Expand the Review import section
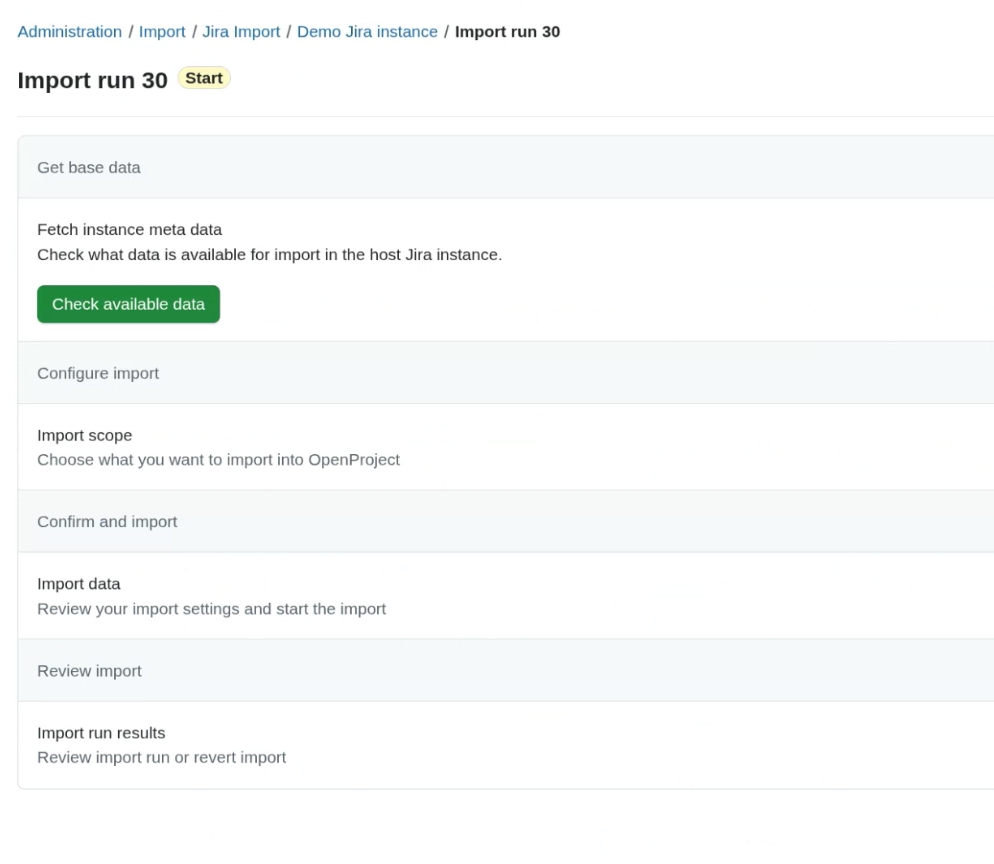Image resolution: width=994 pixels, height=864 pixels. point(89,670)
